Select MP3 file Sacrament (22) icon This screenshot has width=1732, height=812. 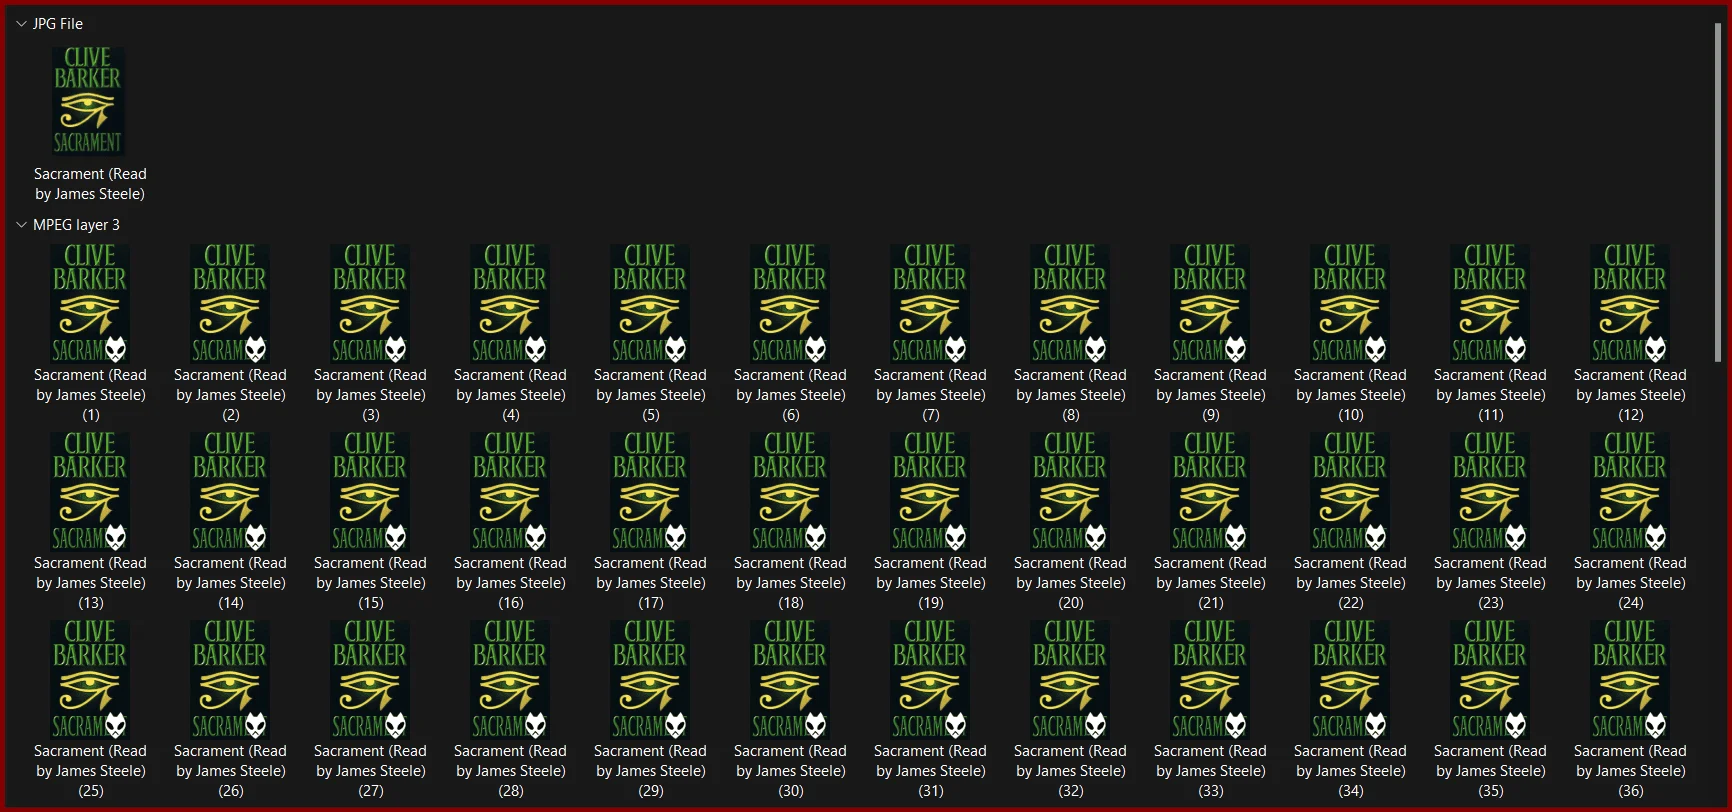tap(1350, 491)
